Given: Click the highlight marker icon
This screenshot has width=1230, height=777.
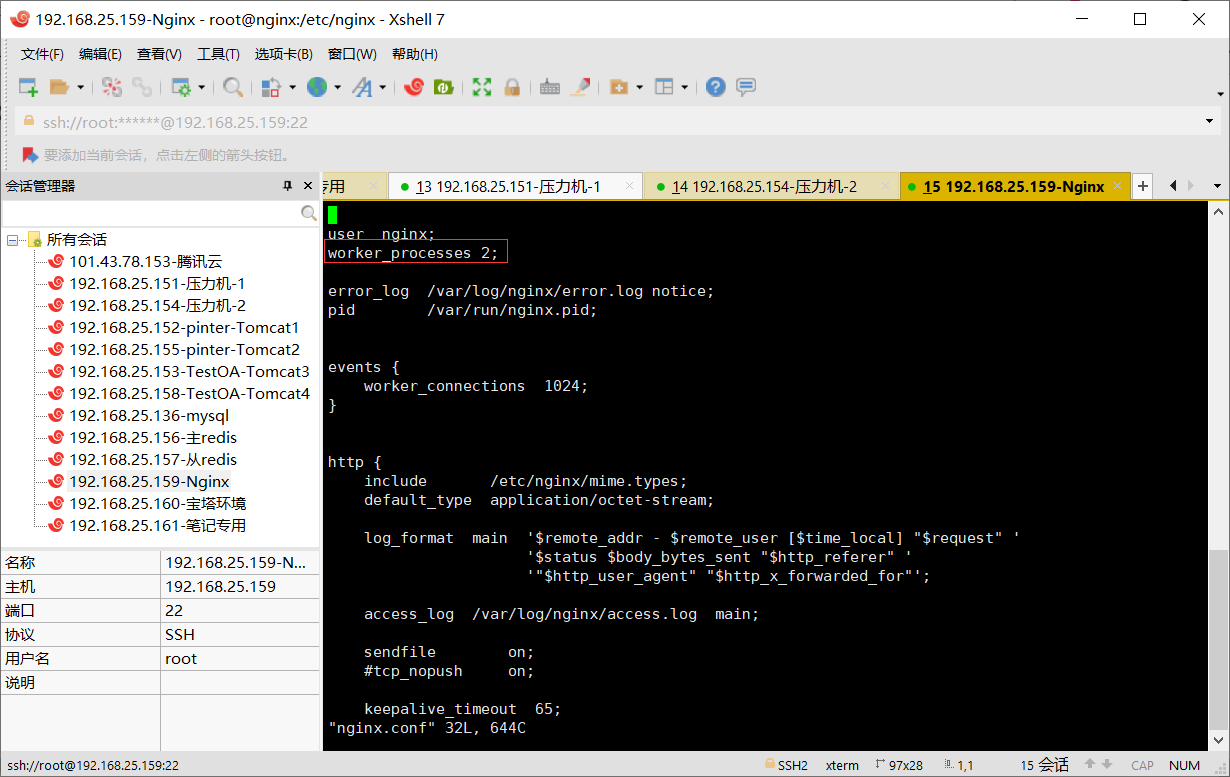Looking at the screenshot, I should [580, 87].
